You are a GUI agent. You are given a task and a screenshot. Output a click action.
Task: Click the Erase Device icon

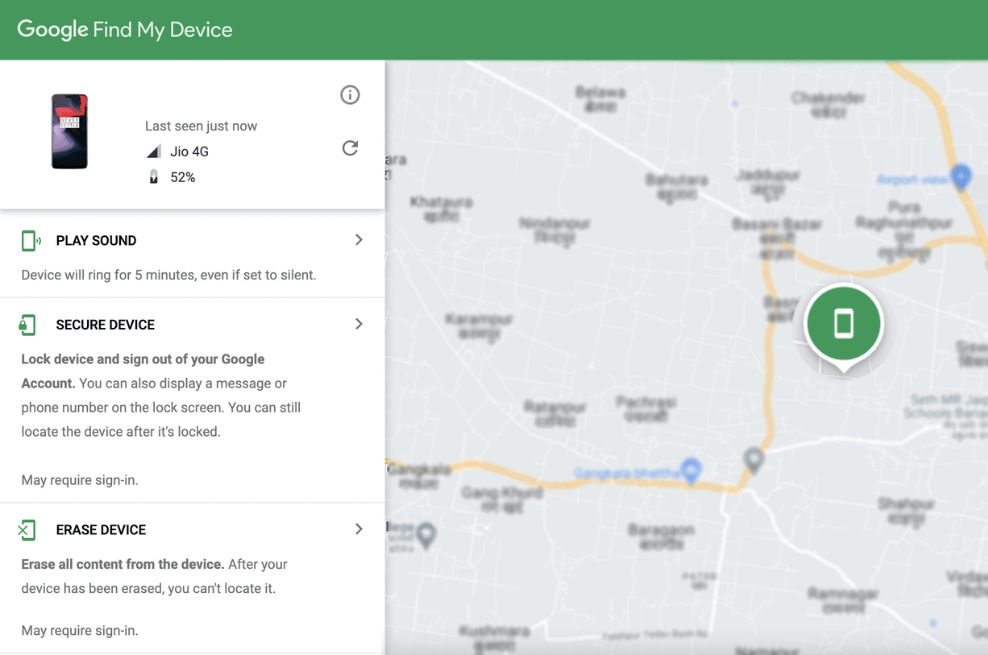27,530
